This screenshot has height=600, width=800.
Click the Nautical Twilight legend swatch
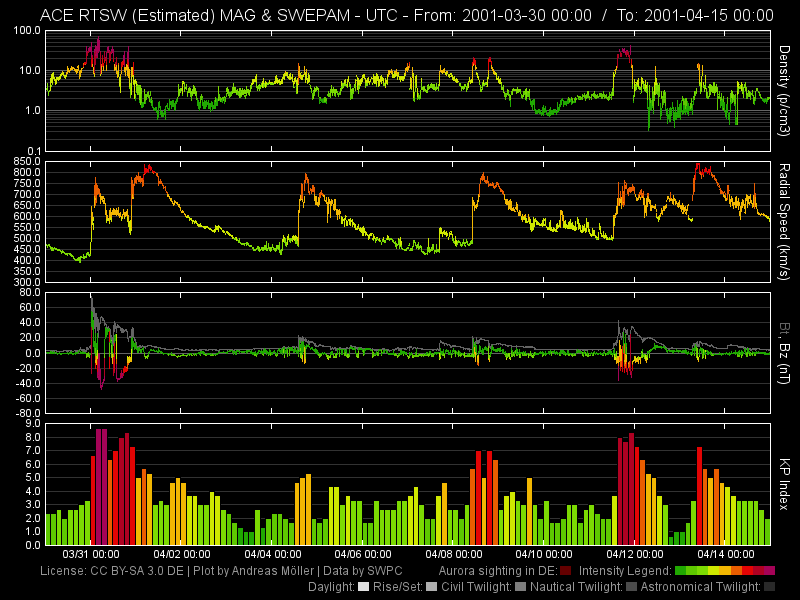[x=632, y=587]
